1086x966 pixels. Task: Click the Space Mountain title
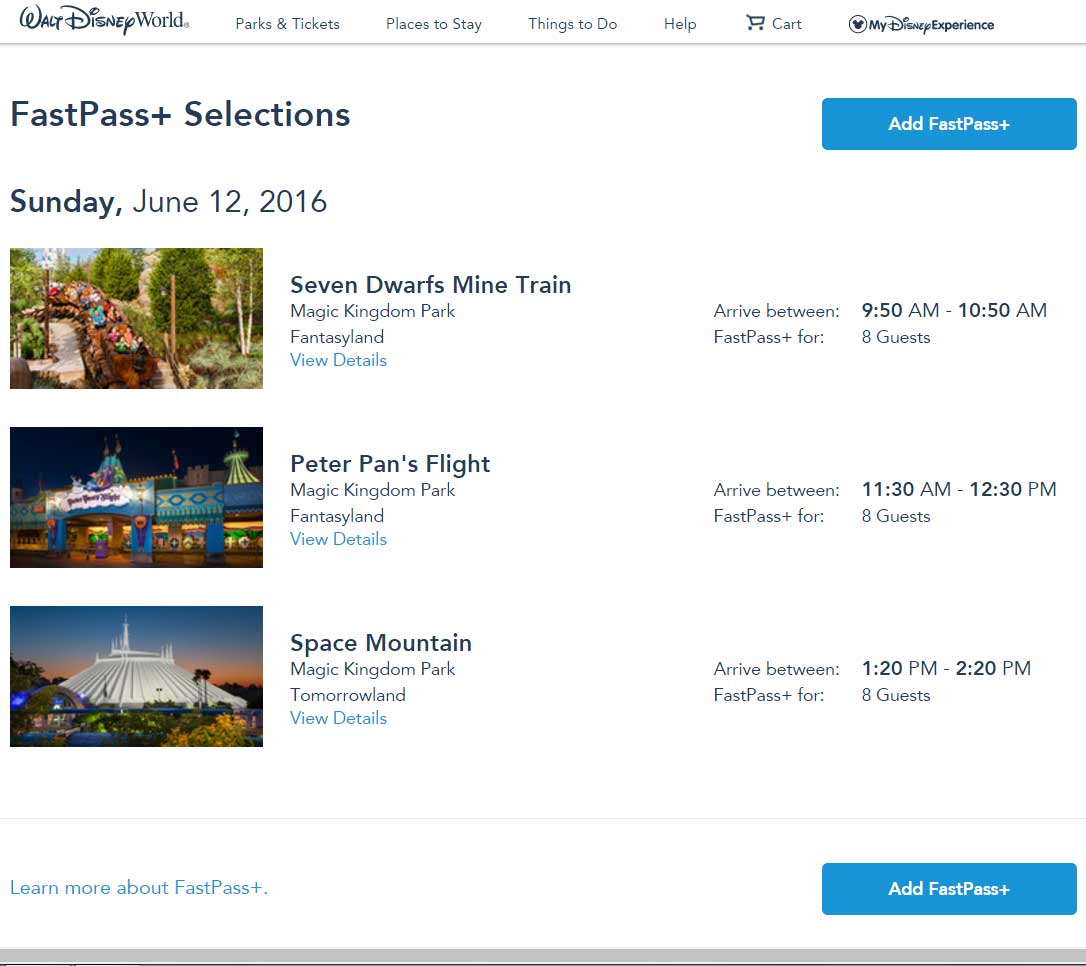[x=381, y=643]
